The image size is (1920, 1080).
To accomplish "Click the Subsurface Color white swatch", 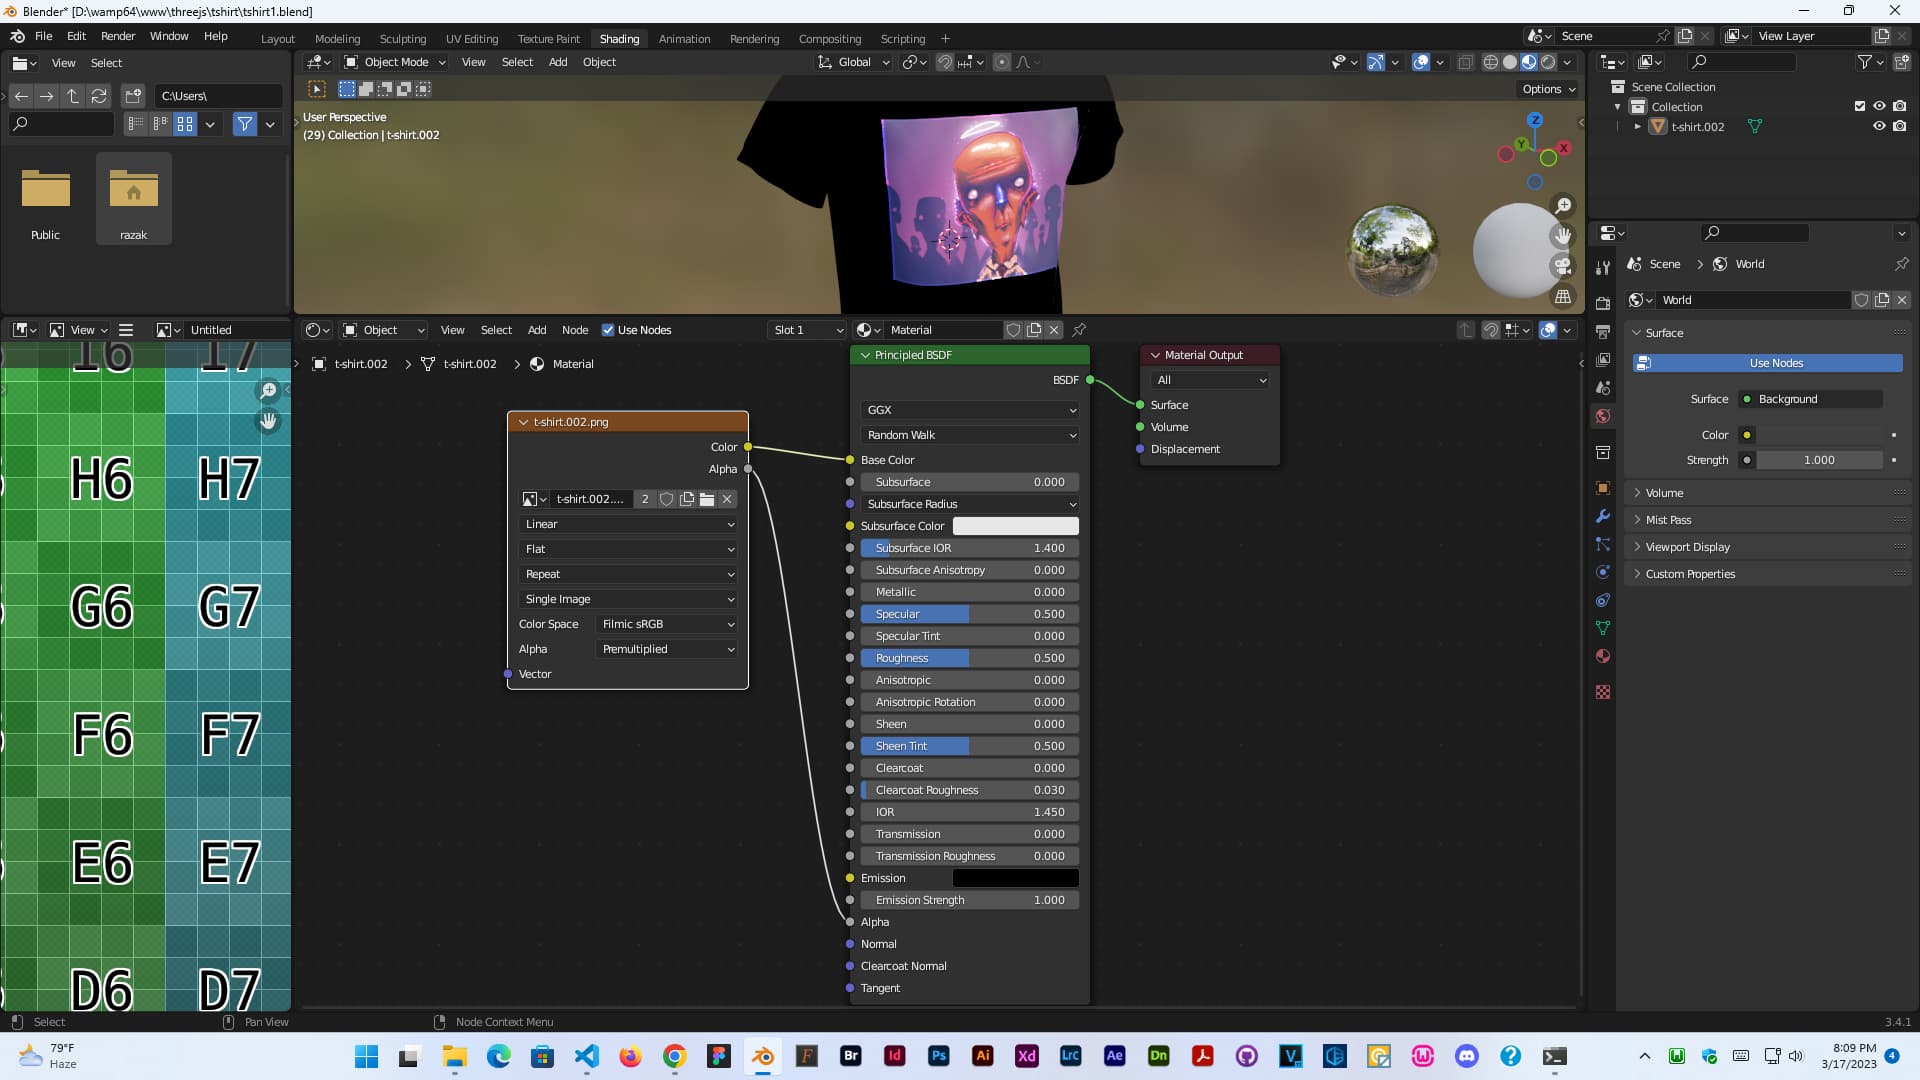I will tap(1015, 526).
